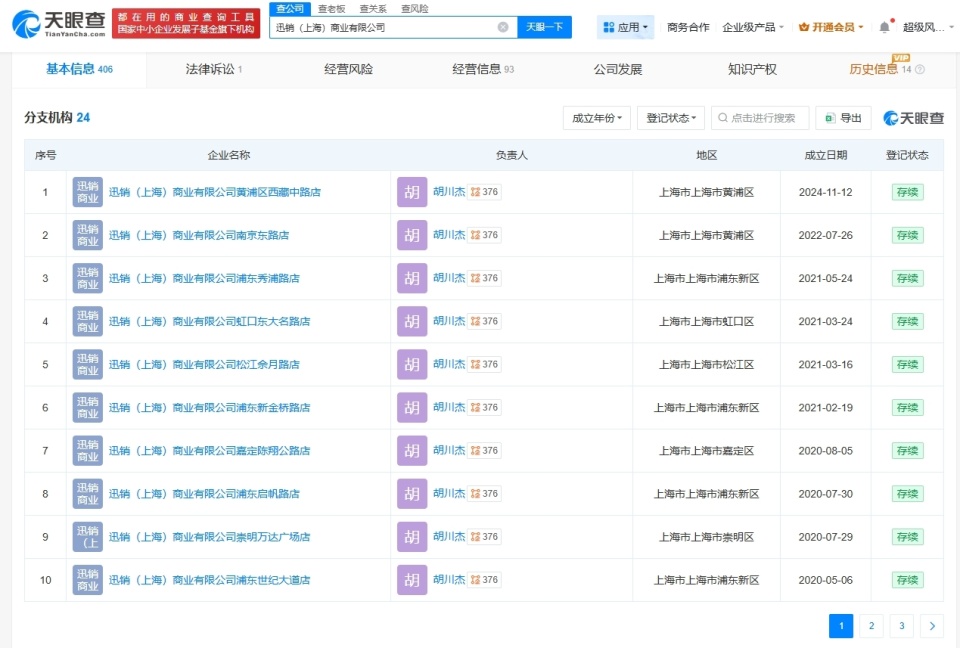Go to page 2 of branch results
The height and width of the screenshot is (648, 960).
(871, 625)
